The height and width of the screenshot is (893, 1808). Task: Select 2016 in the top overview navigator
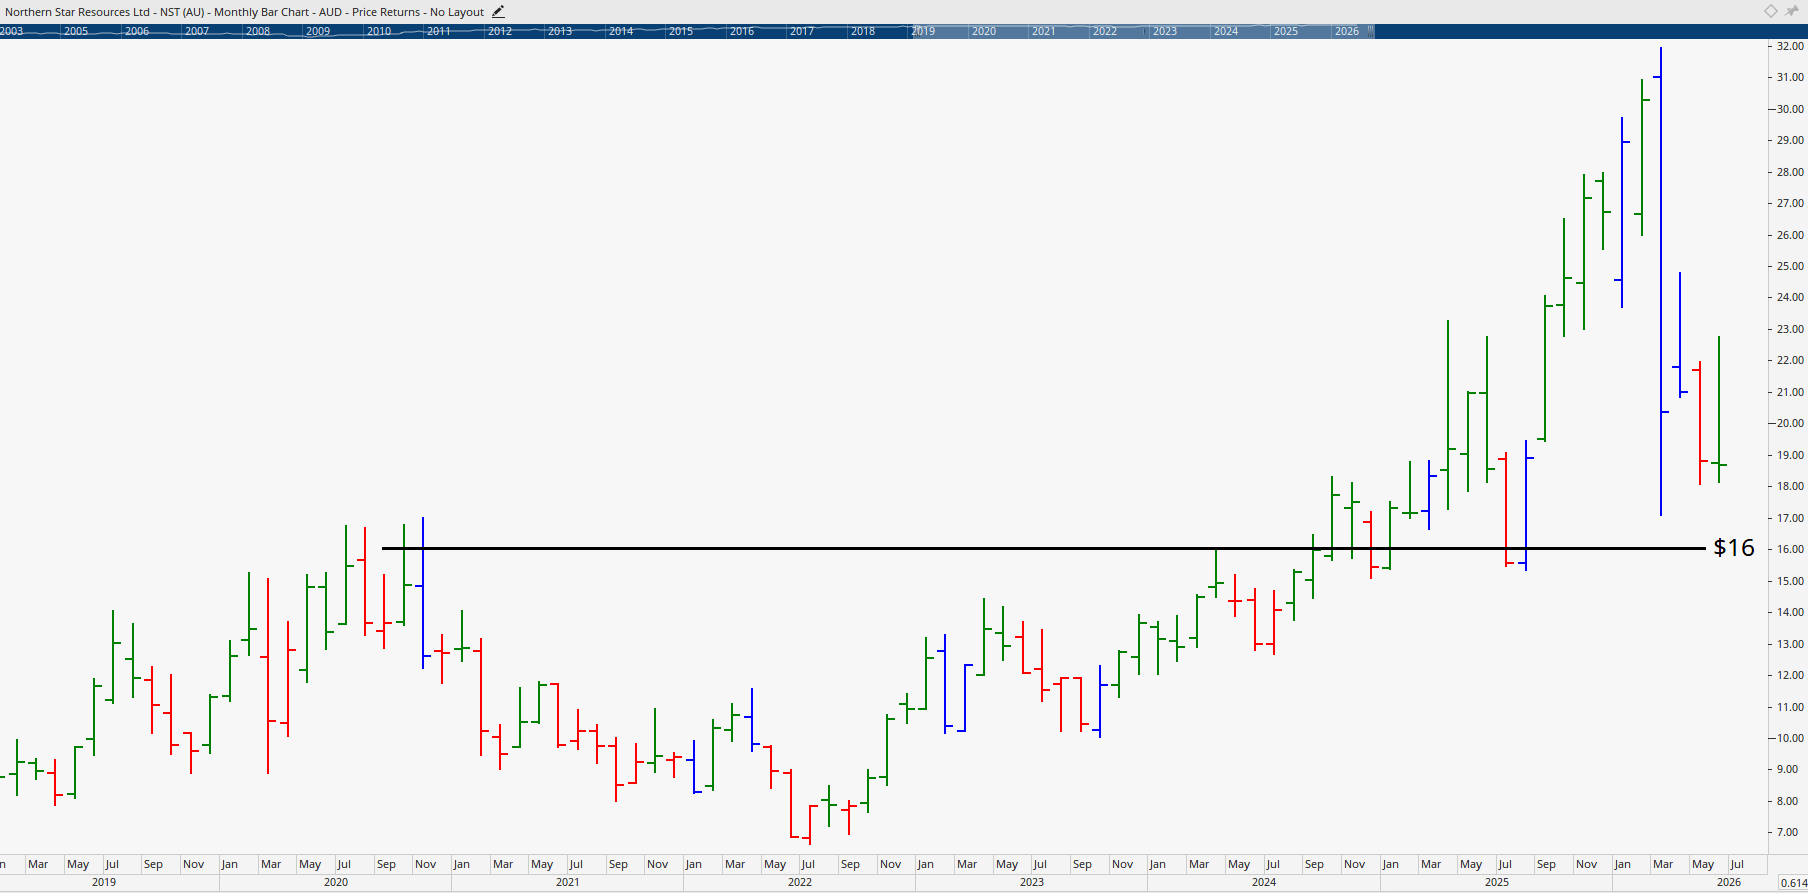pos(742,31)
